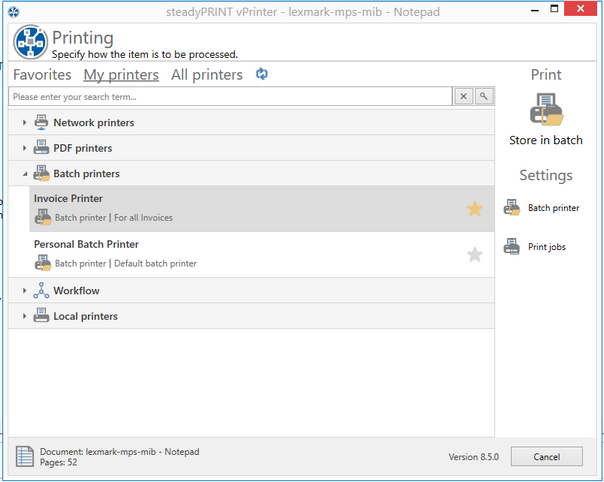This screenshot has height=482, width=604.
Task: Click the PDF printers label
Action: [x=82, y=148]
